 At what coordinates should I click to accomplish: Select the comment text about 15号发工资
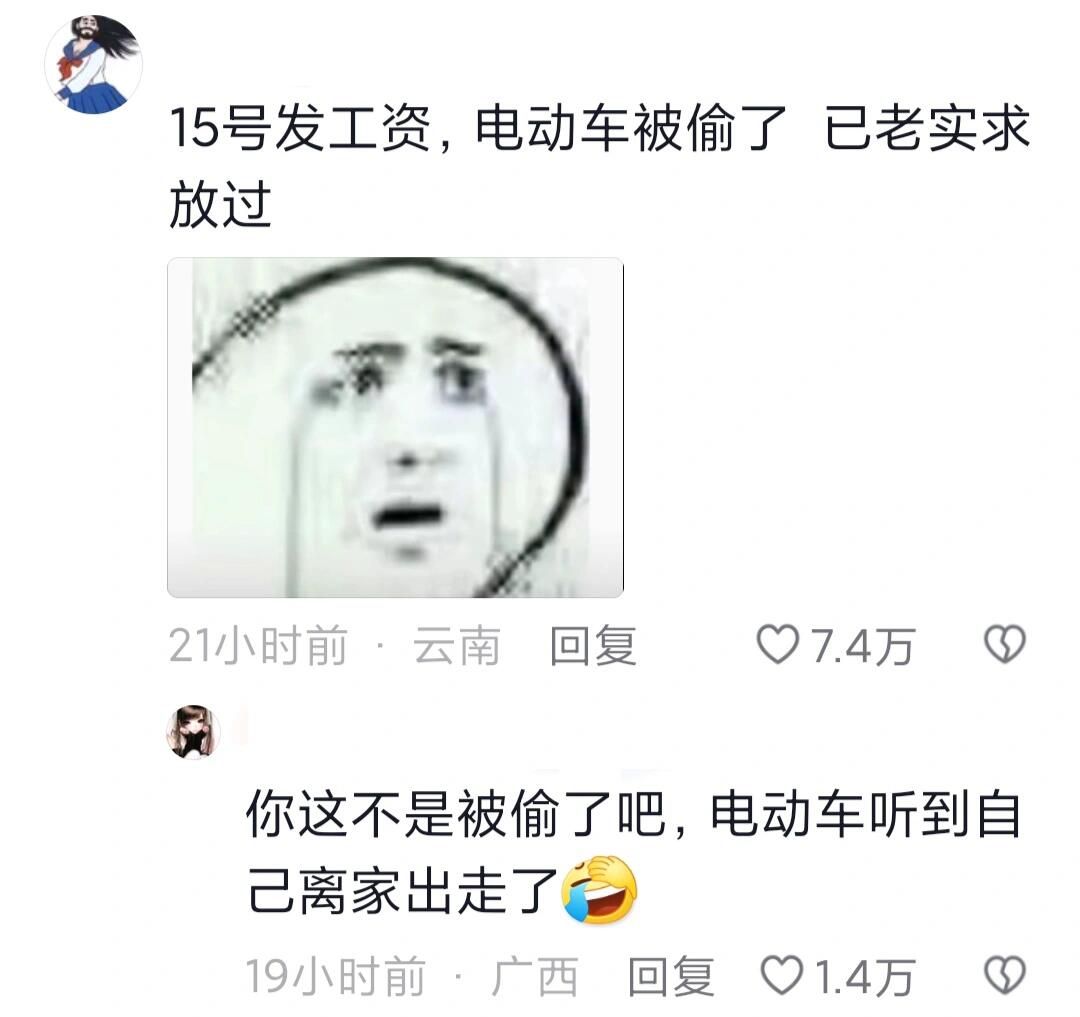[599, 166]
